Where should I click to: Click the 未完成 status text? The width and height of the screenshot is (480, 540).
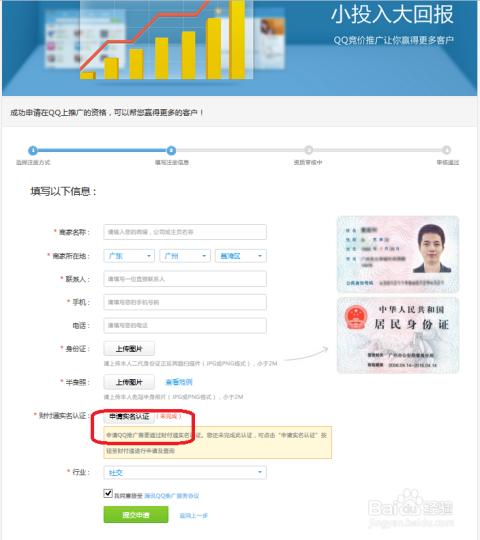[x=168, y=416]
